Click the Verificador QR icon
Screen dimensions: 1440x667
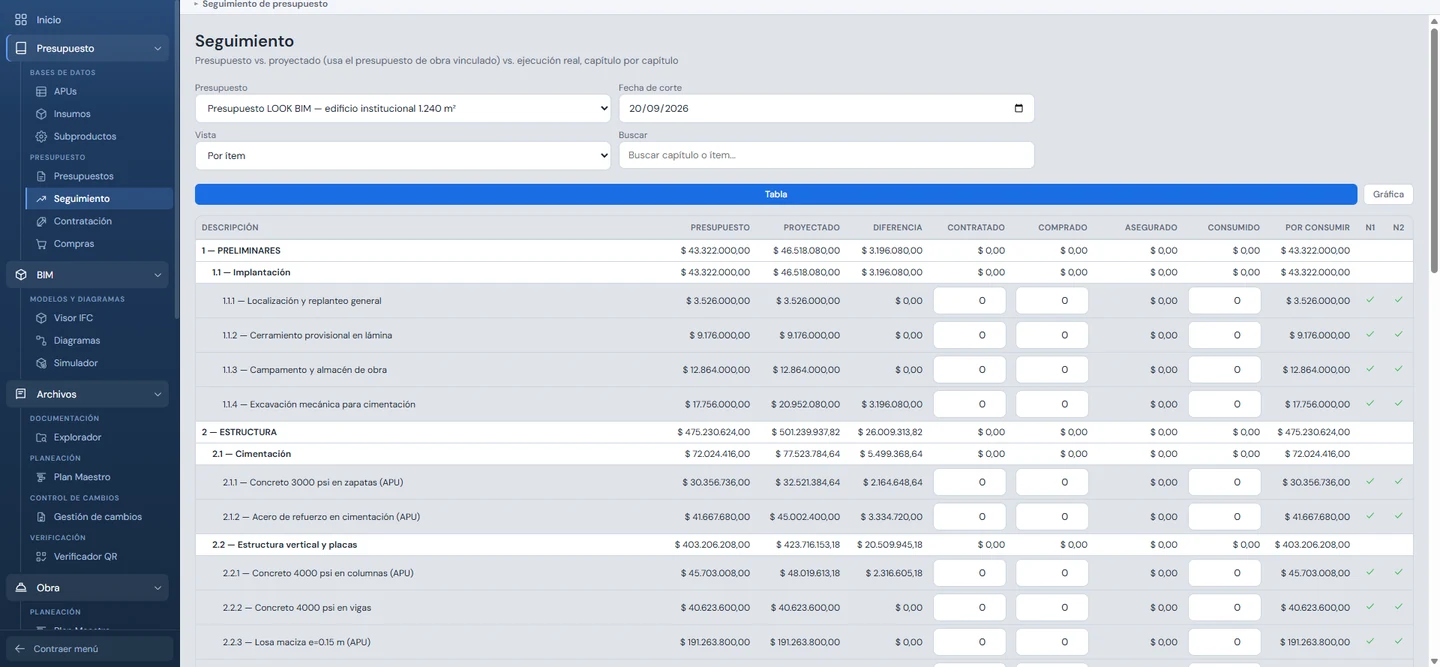(x=41, y=557)
